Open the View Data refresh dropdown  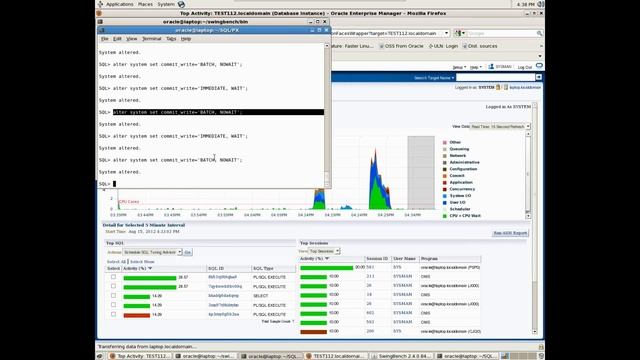point(500,127)
